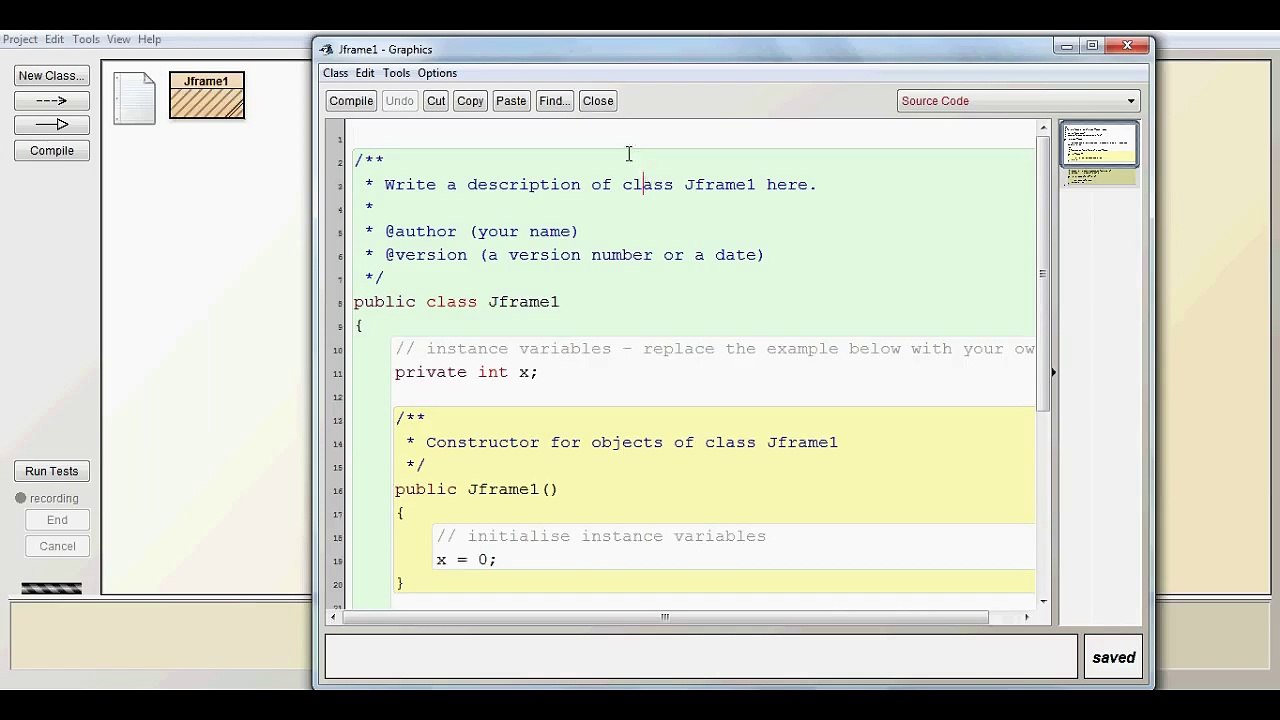Viewport: 1280px width, 720px height.
Task: Click the striped work indicator bar
Action: (51, 589)
